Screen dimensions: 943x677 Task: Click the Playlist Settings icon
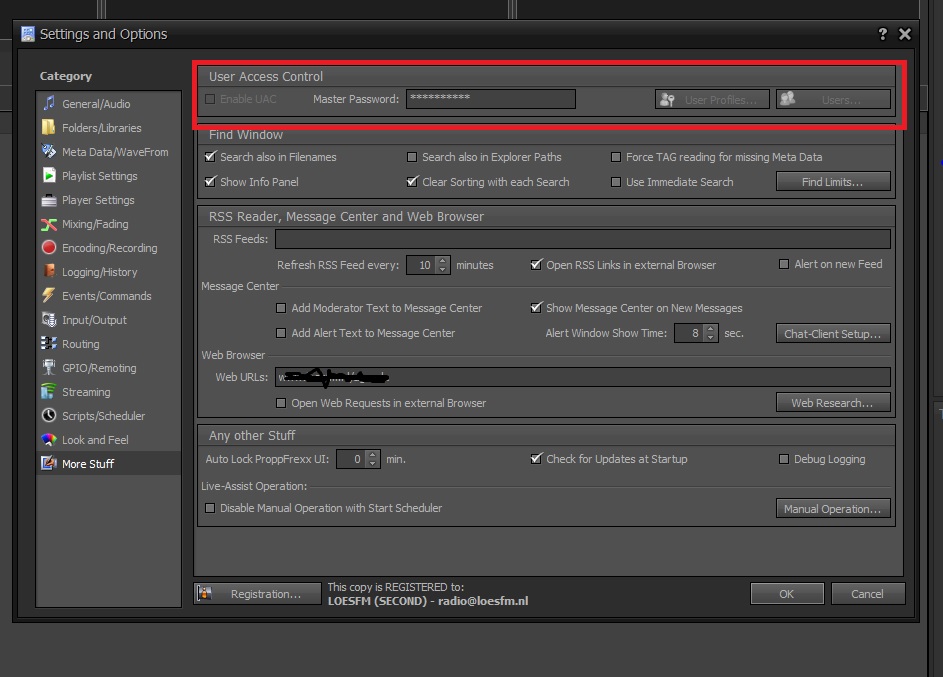click(x=49, y=176)
